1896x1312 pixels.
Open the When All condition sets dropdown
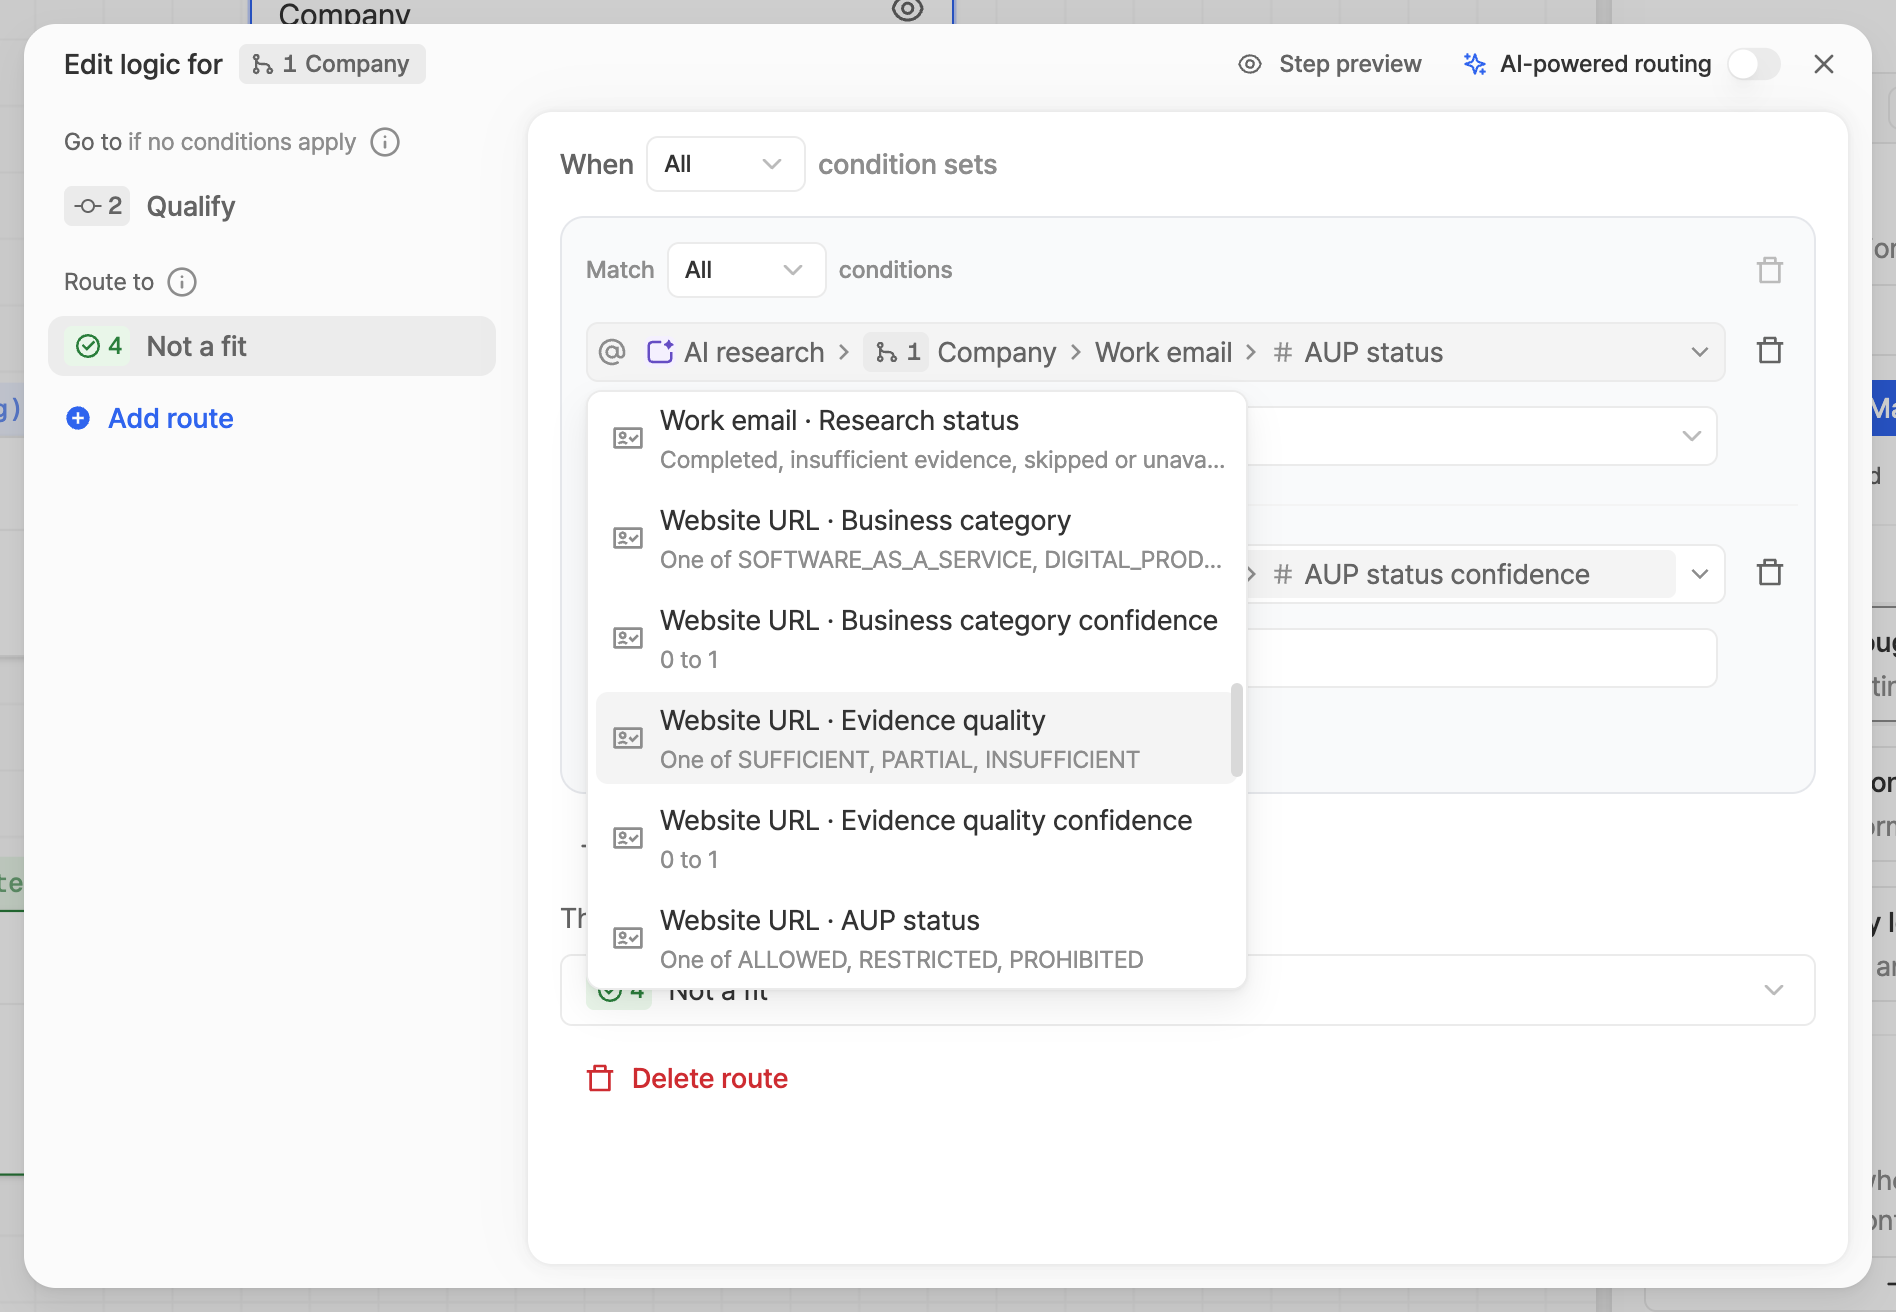click(726, 164)
